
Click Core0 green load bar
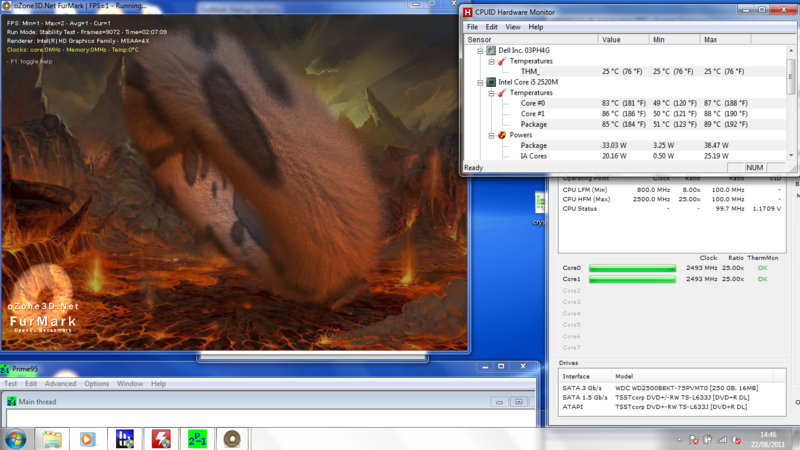point(632,268)
